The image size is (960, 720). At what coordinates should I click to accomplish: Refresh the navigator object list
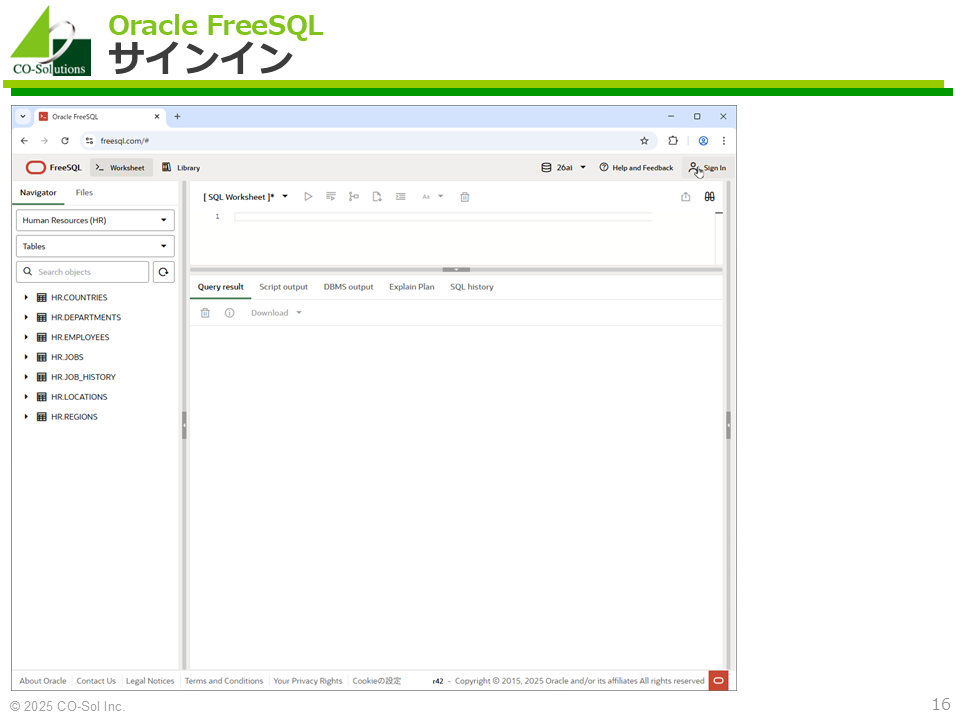[x=163, y=272]
